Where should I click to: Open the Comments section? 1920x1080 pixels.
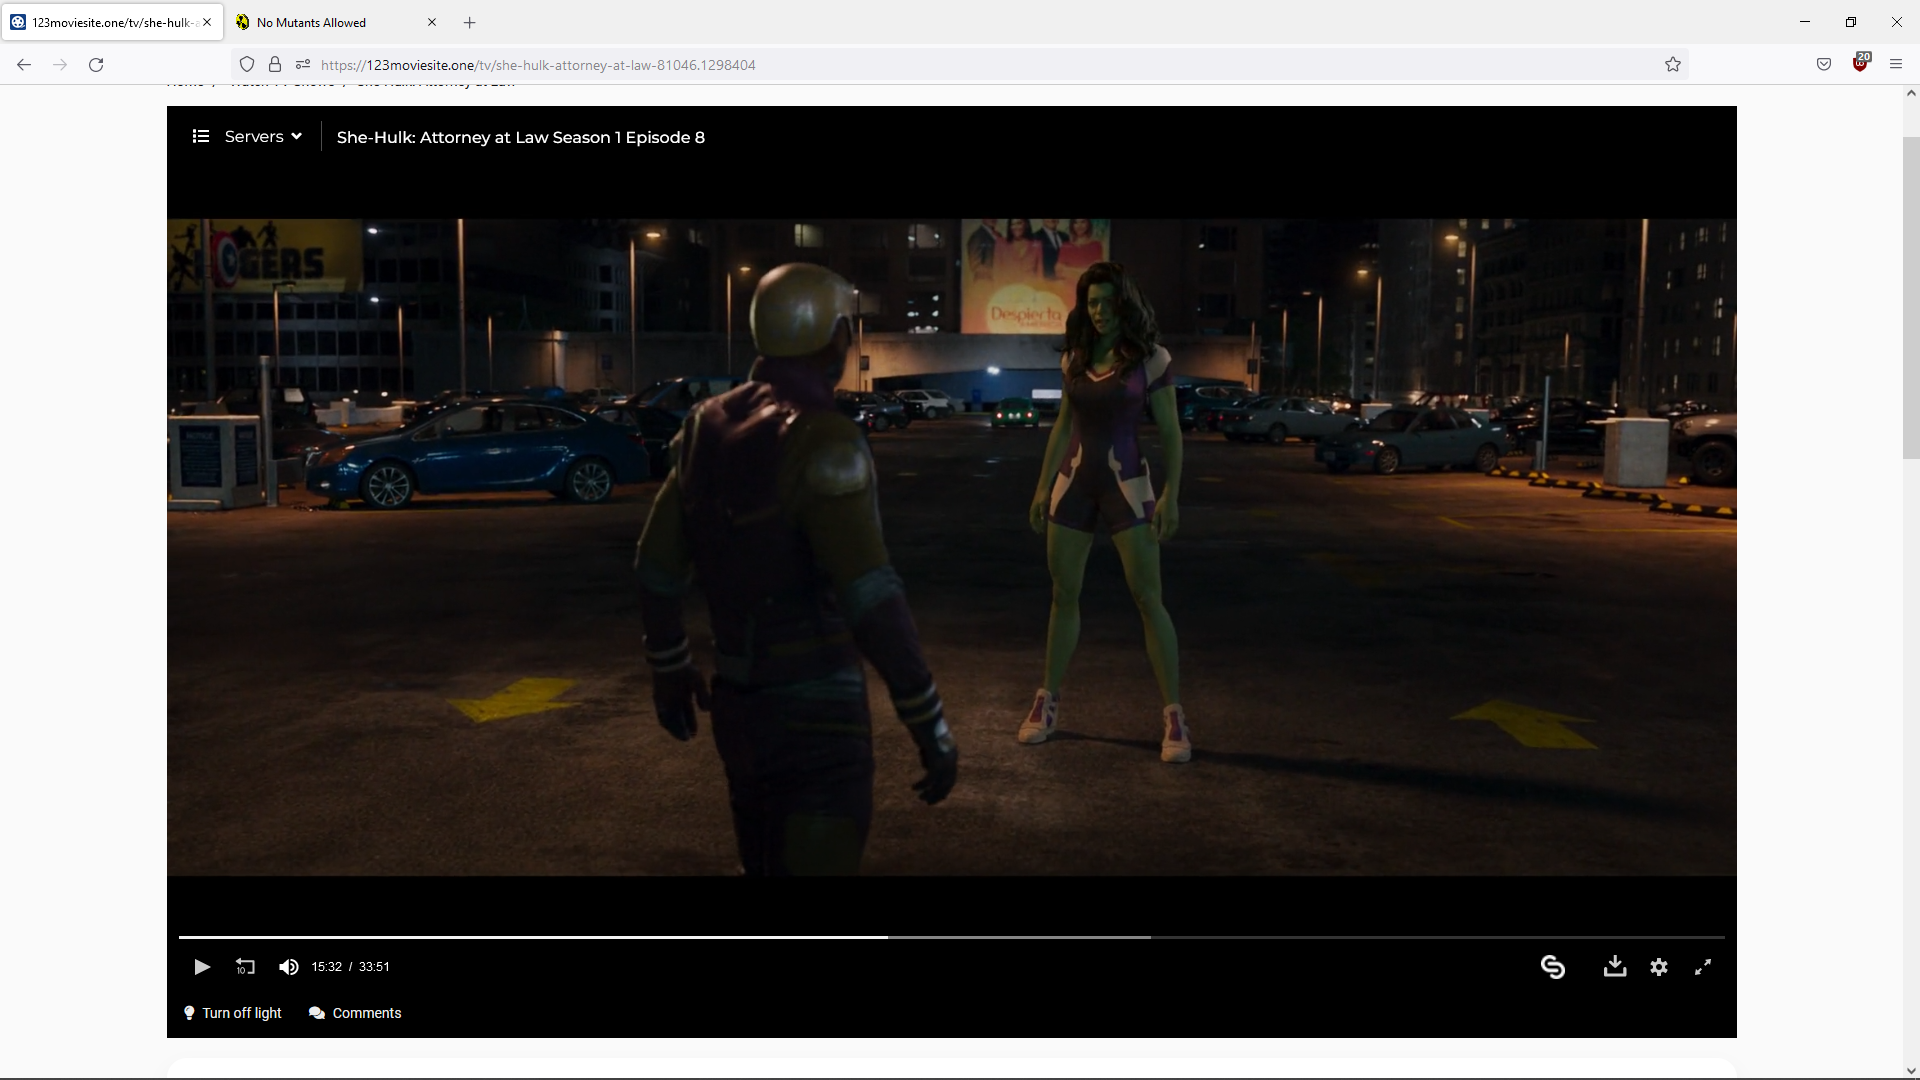click(356, 1013)
